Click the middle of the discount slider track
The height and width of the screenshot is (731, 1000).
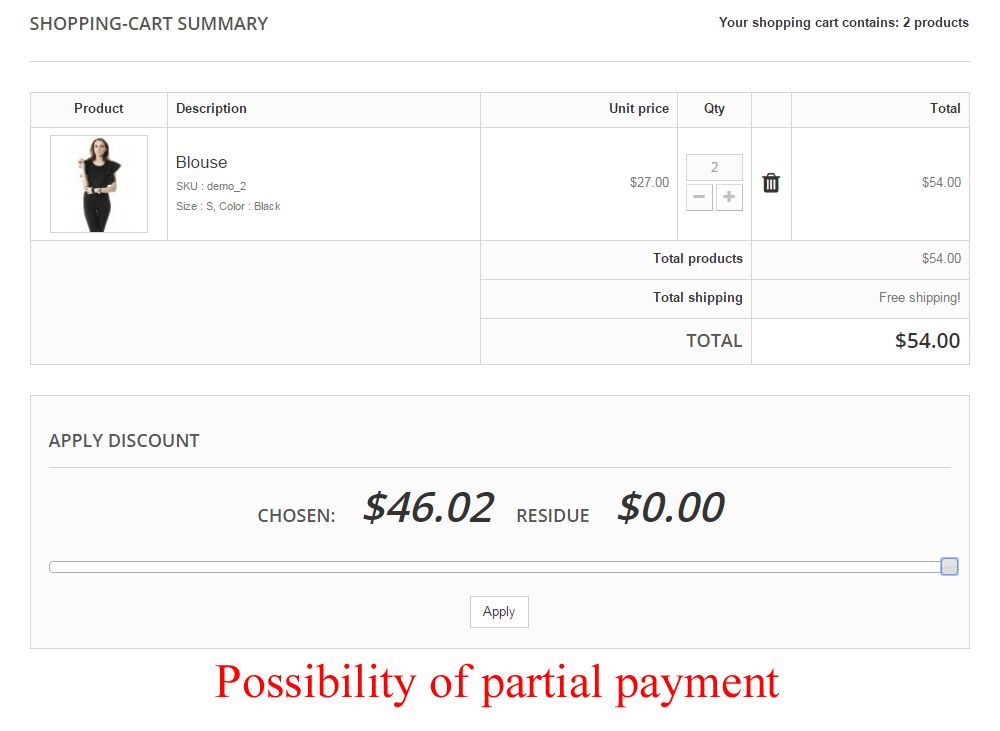[495, 567]
